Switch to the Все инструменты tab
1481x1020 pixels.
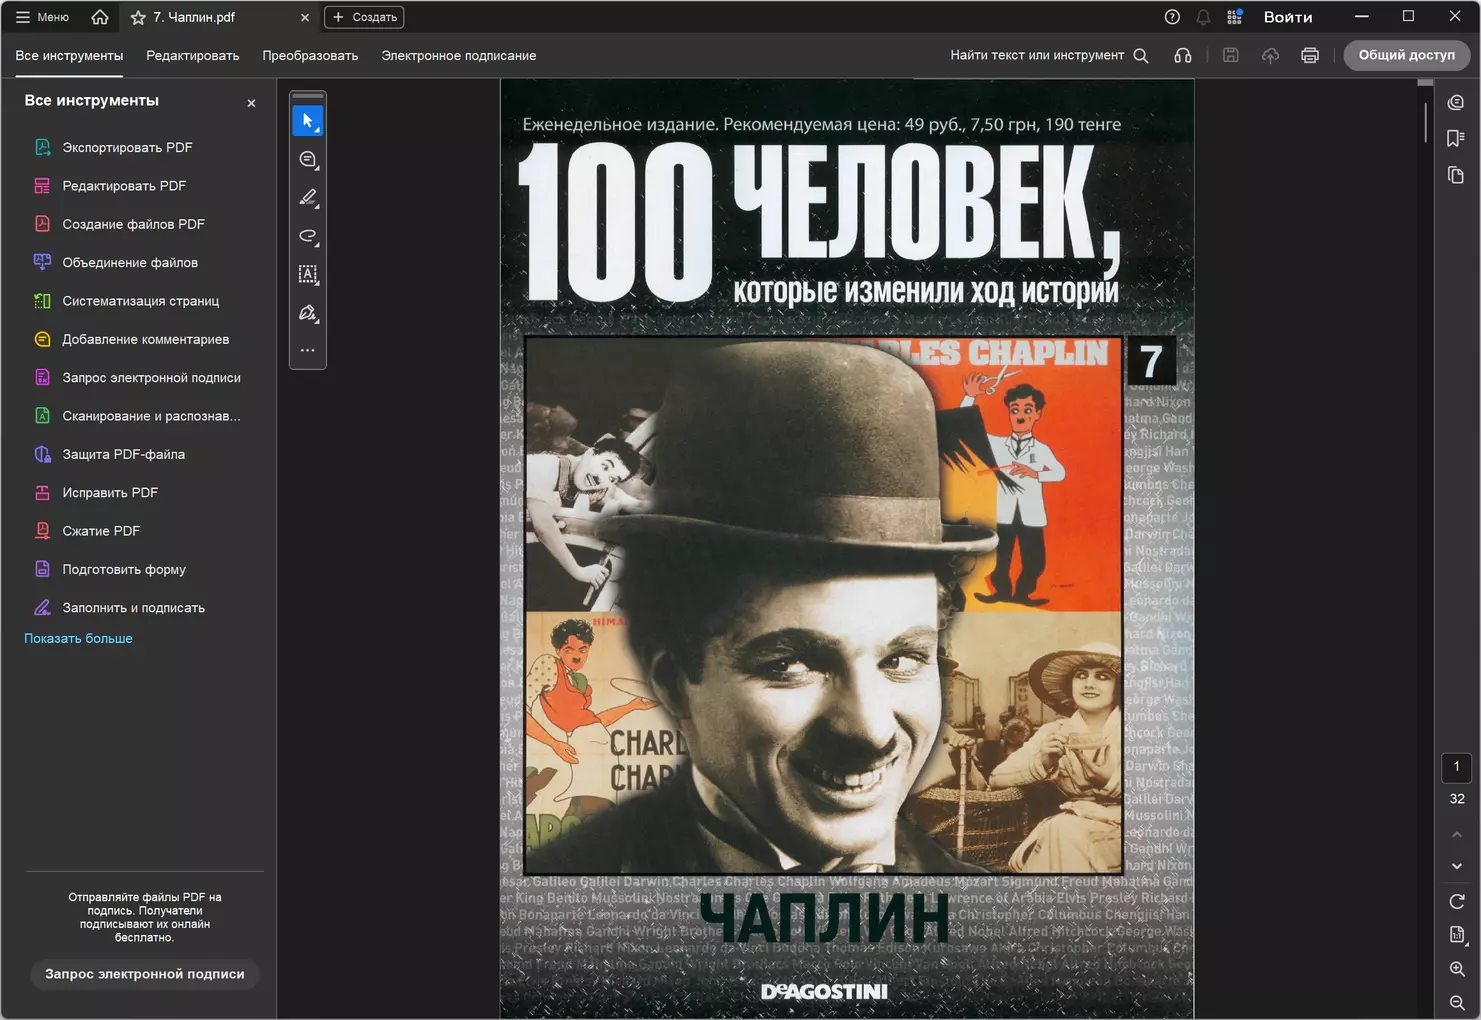point(69,56)
